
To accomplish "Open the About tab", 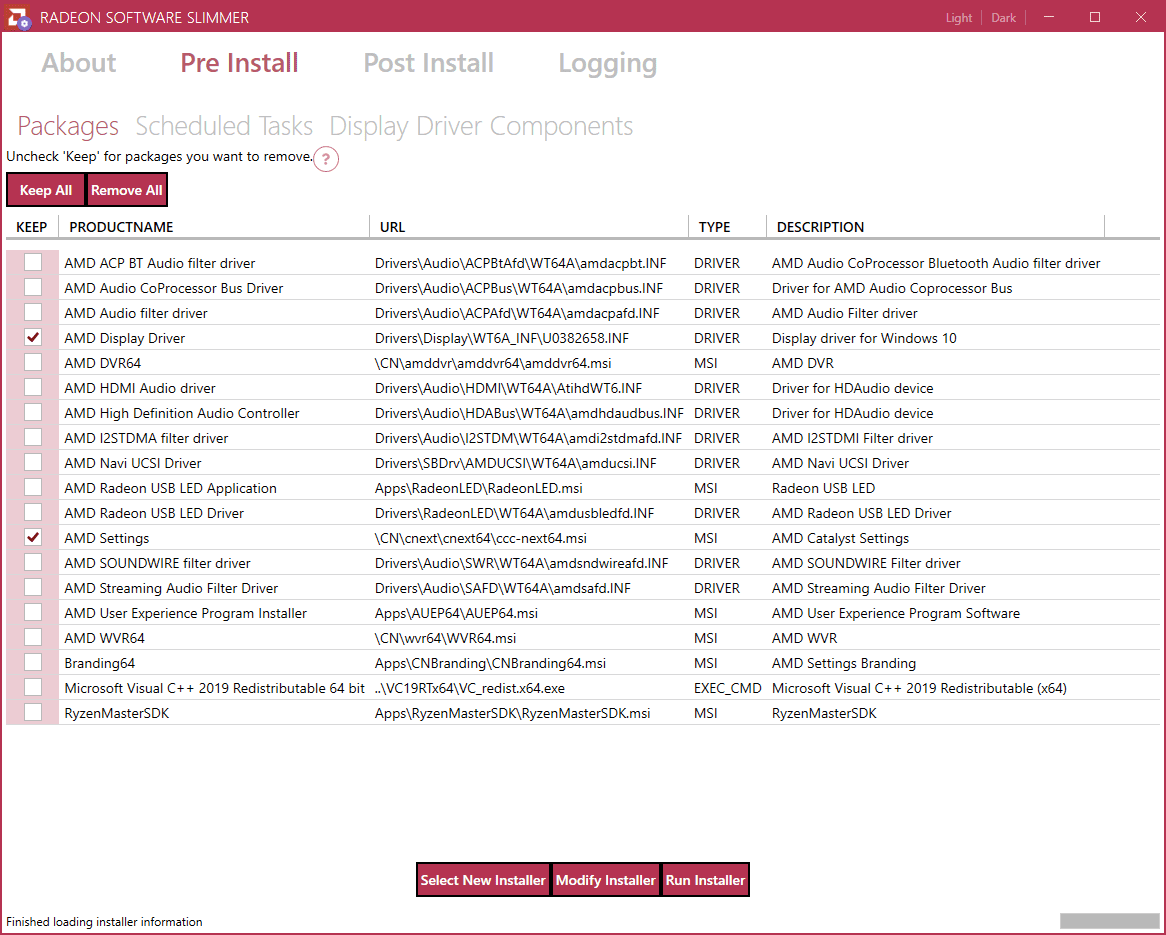I will [79, 62].
